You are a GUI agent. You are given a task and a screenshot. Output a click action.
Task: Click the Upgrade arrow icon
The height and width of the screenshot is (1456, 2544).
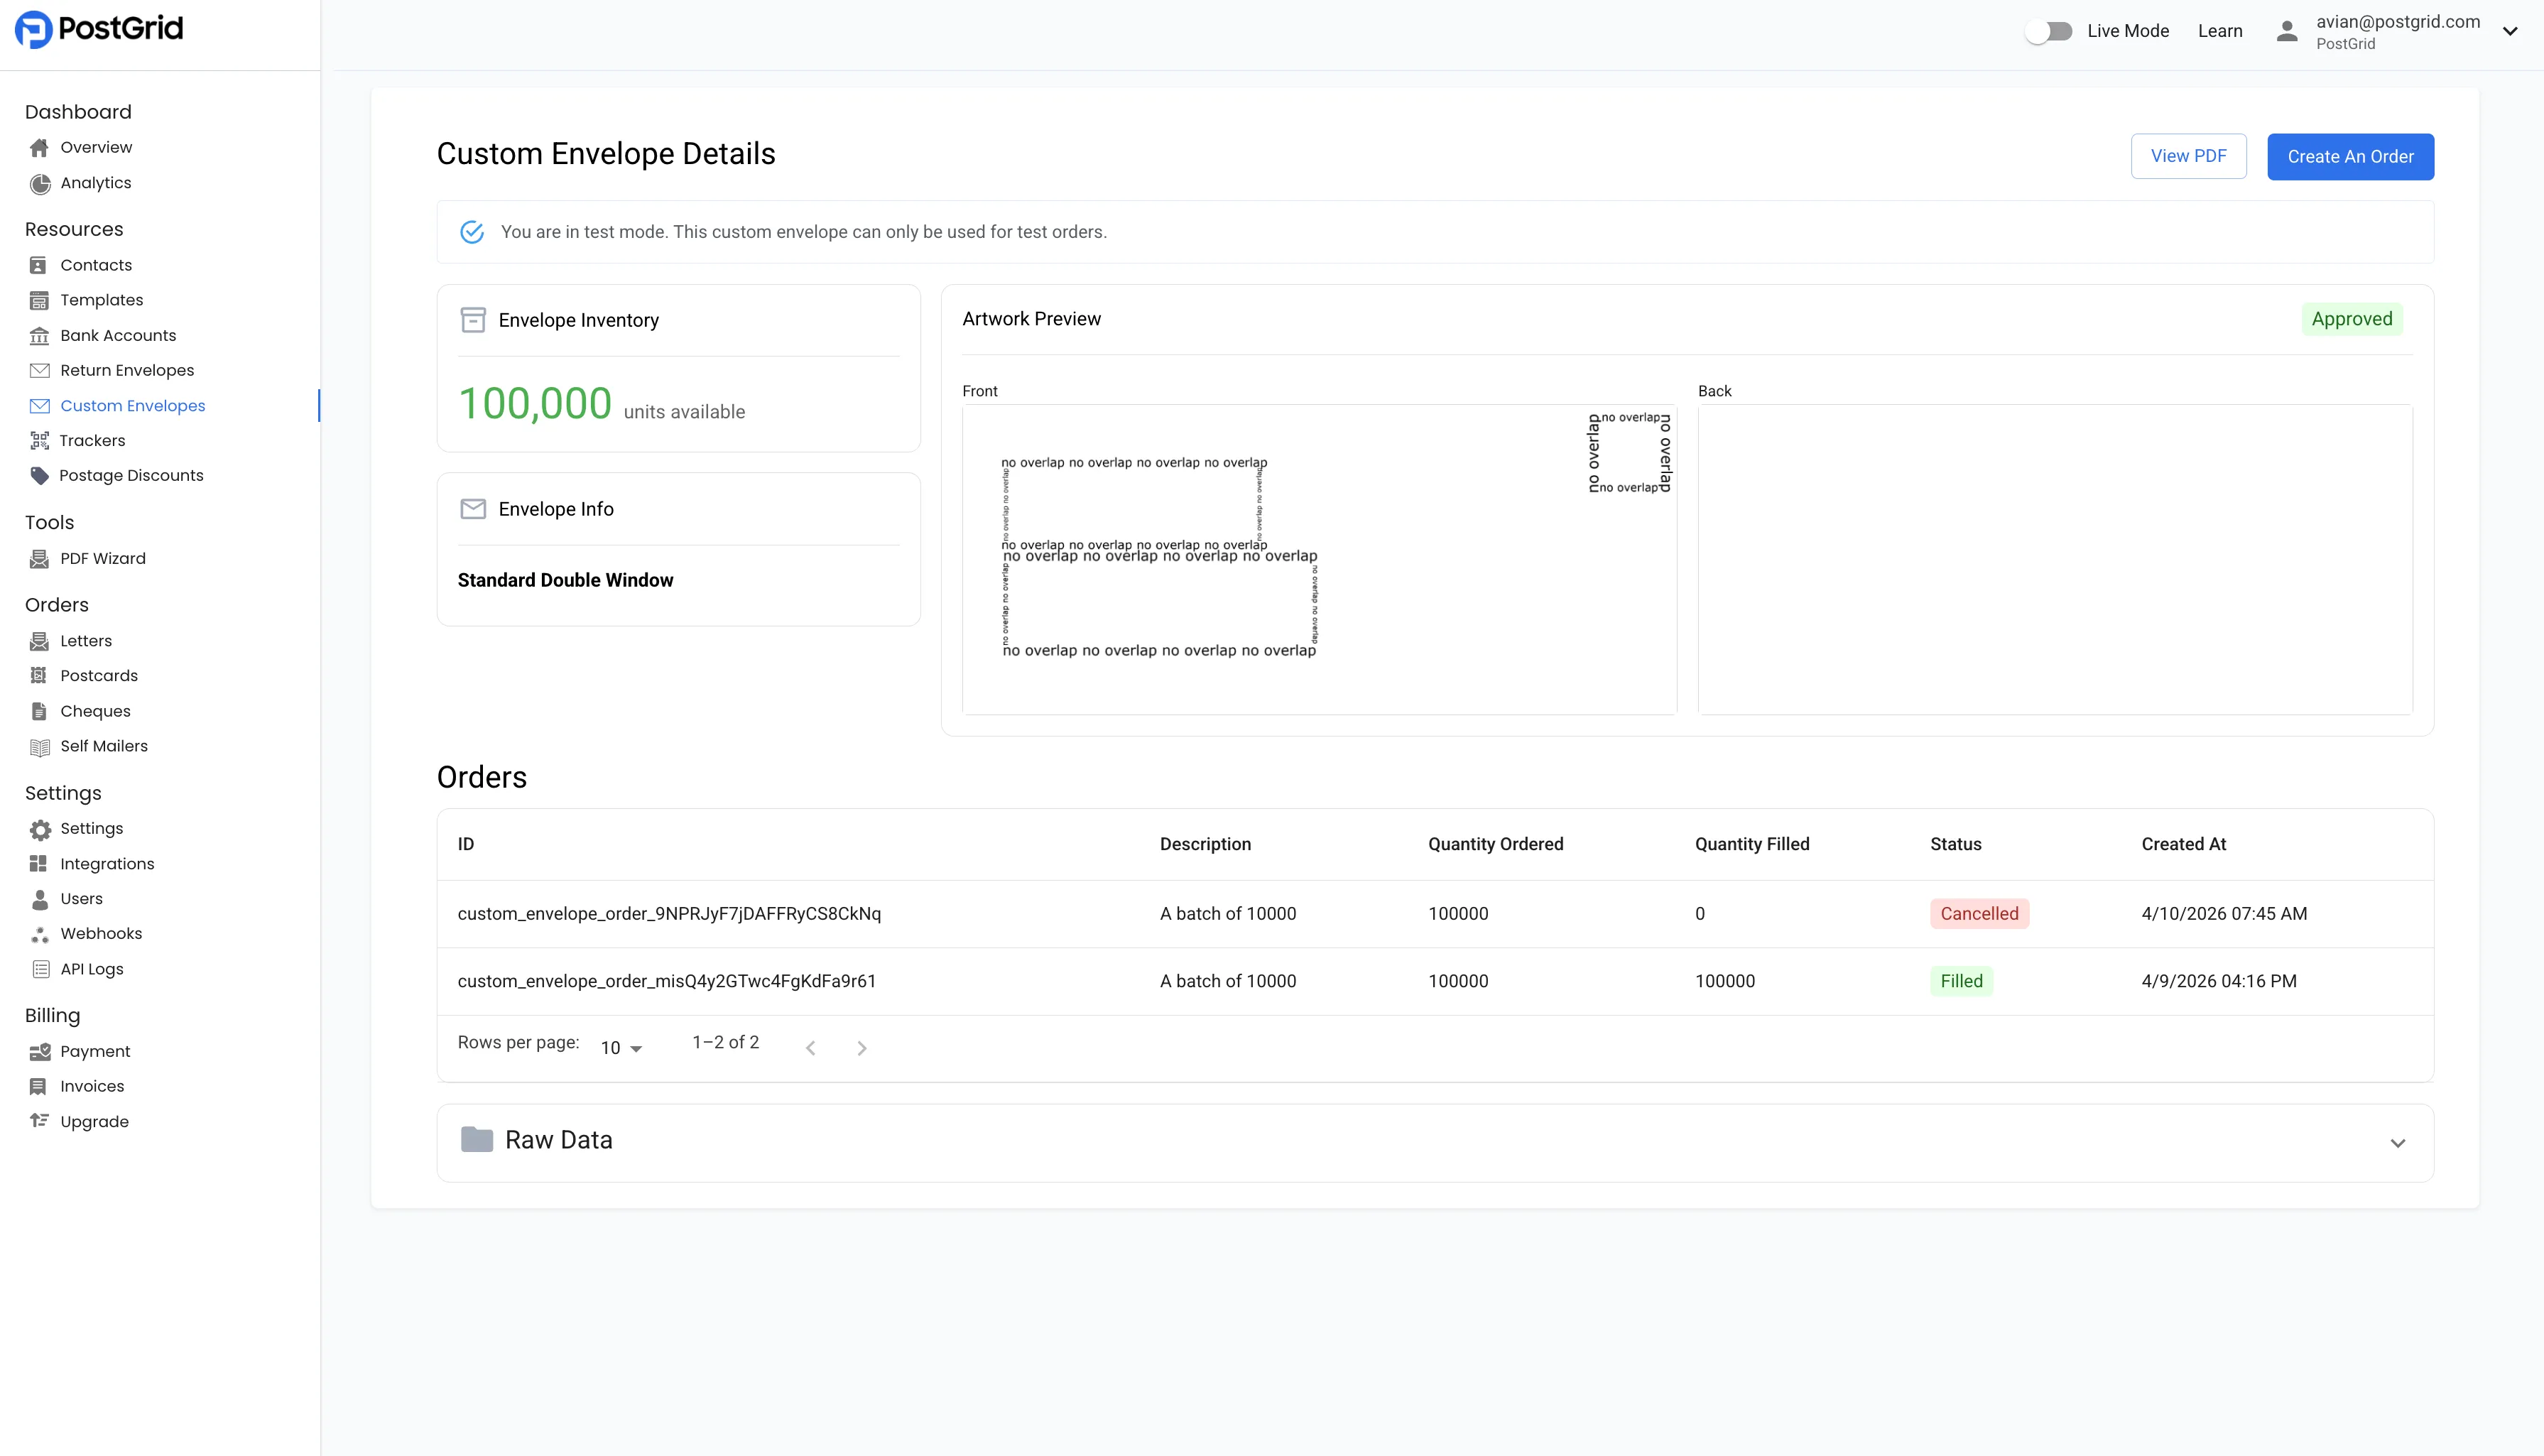point(39,1121)
